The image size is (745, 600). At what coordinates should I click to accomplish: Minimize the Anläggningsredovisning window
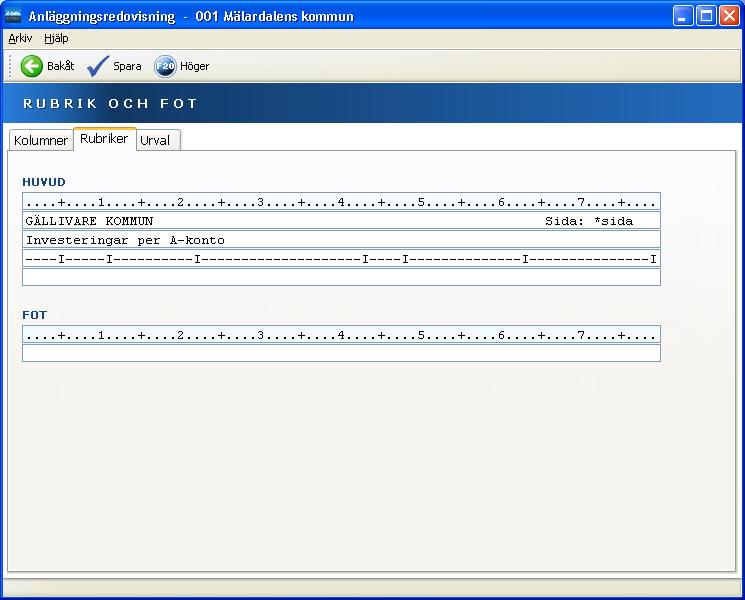683,16
